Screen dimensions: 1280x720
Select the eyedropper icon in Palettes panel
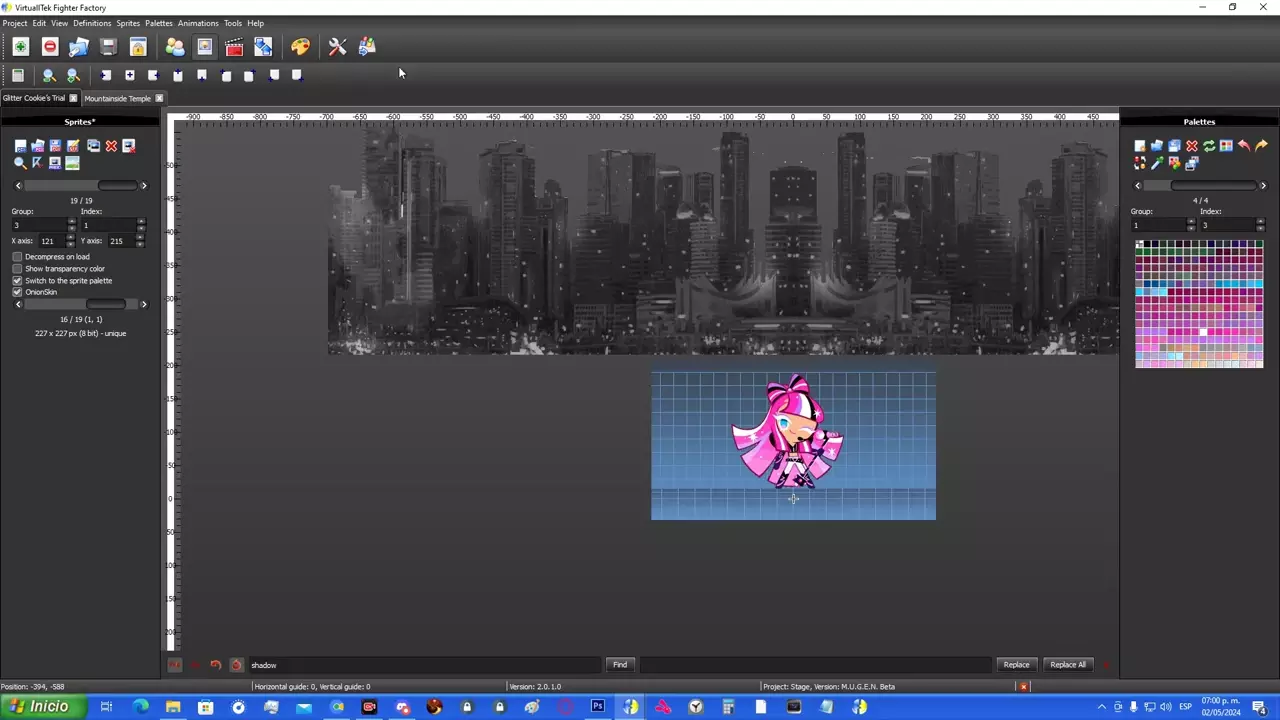(1157, 163)
